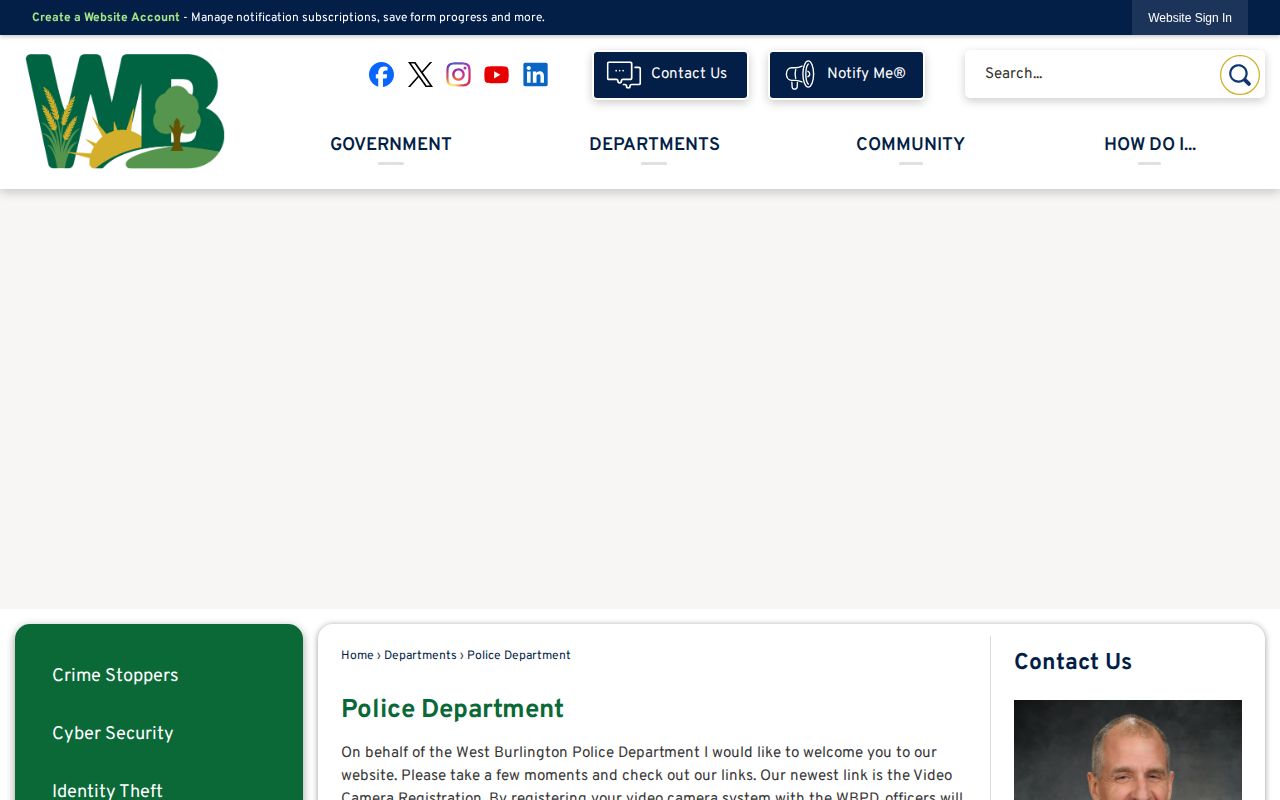Screen dimensions: 1280x800
Task: Click the Departments breadcrumb link
Action: (420, 656)
